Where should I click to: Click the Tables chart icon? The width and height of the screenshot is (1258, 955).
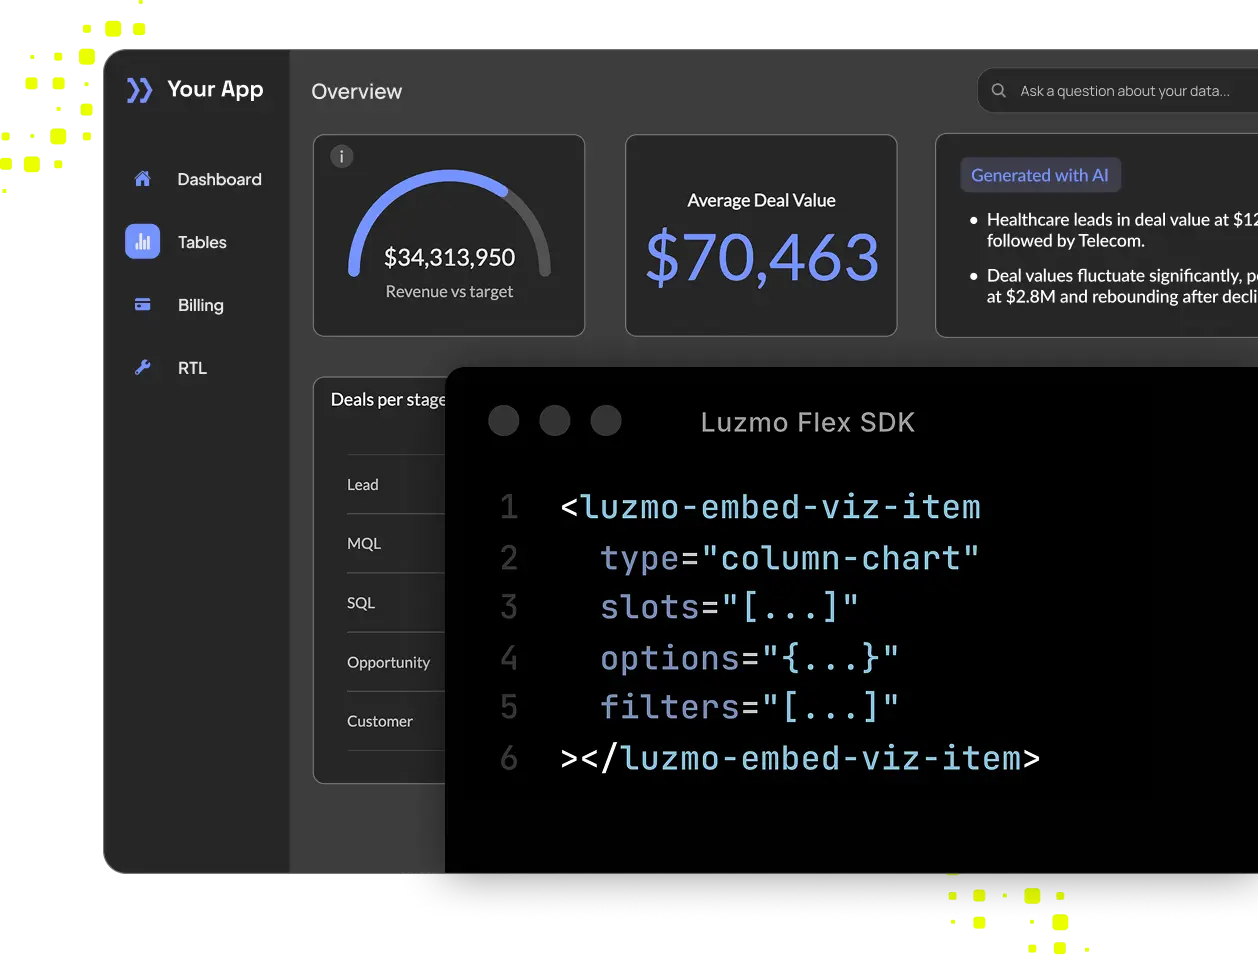(142, 241)
